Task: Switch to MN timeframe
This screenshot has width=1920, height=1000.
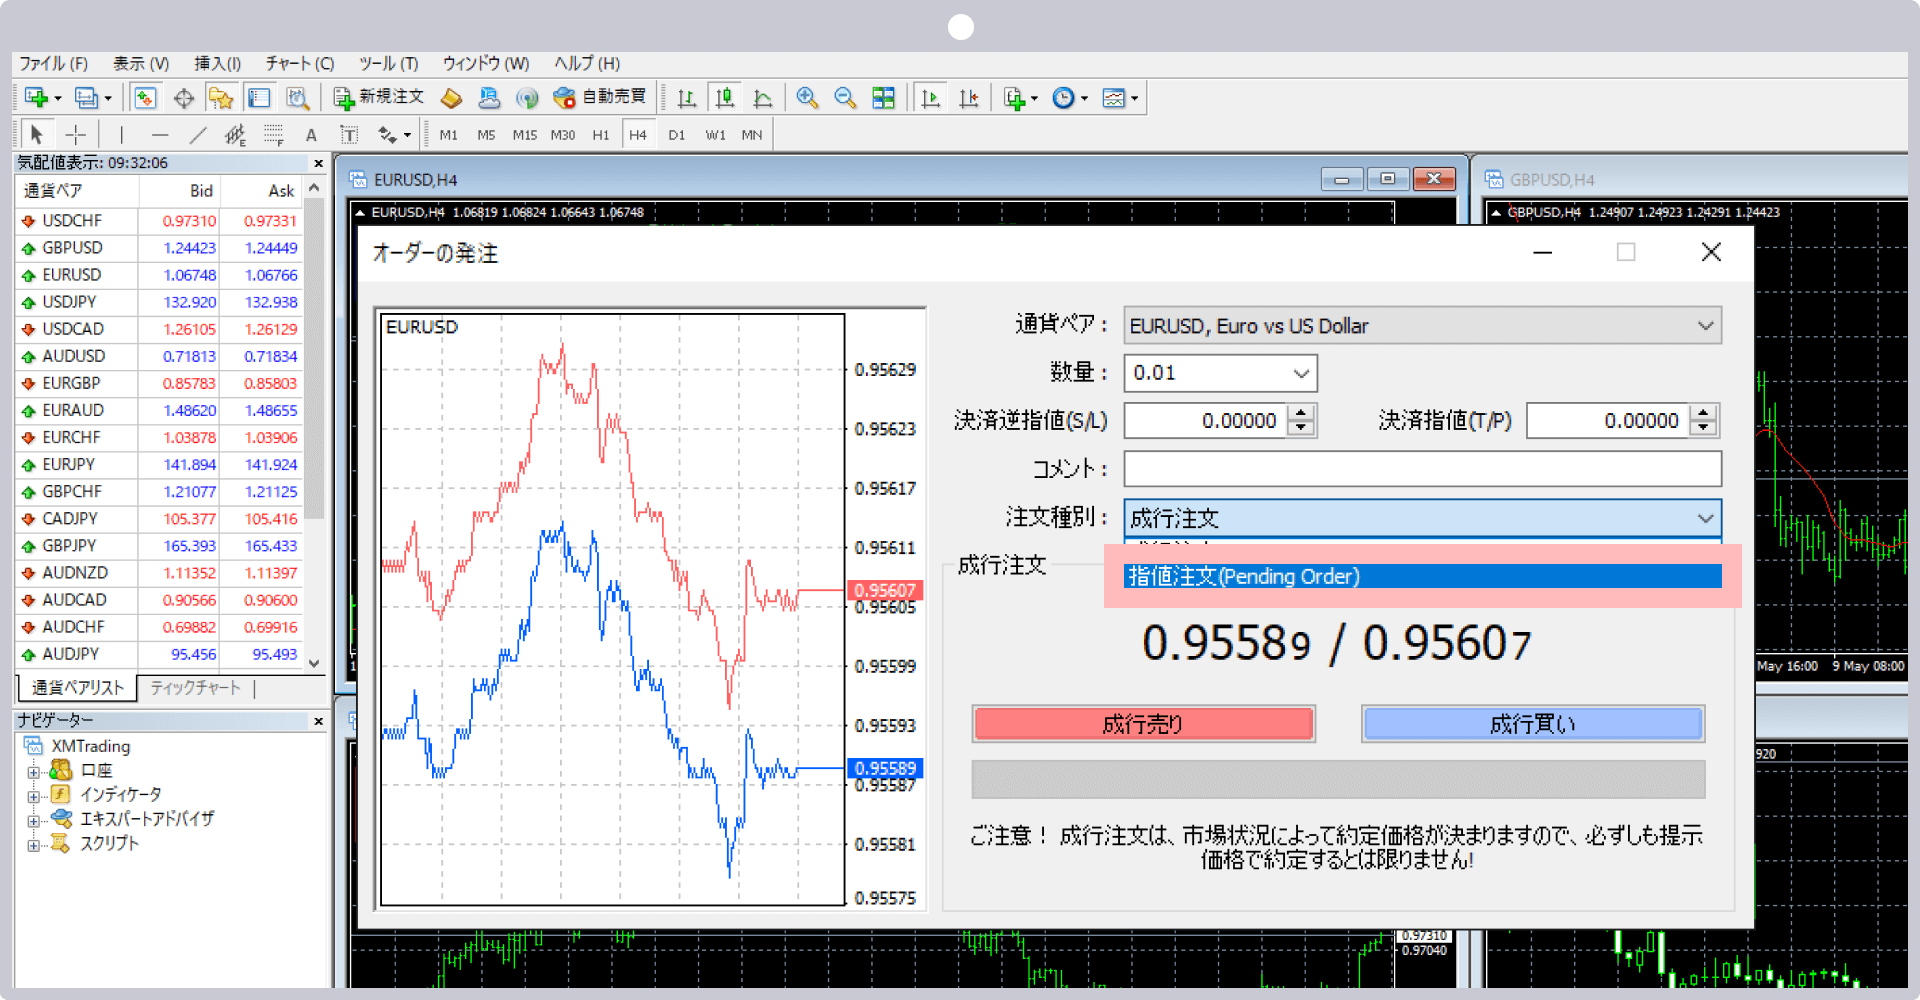Action: (x=752, y=134)
